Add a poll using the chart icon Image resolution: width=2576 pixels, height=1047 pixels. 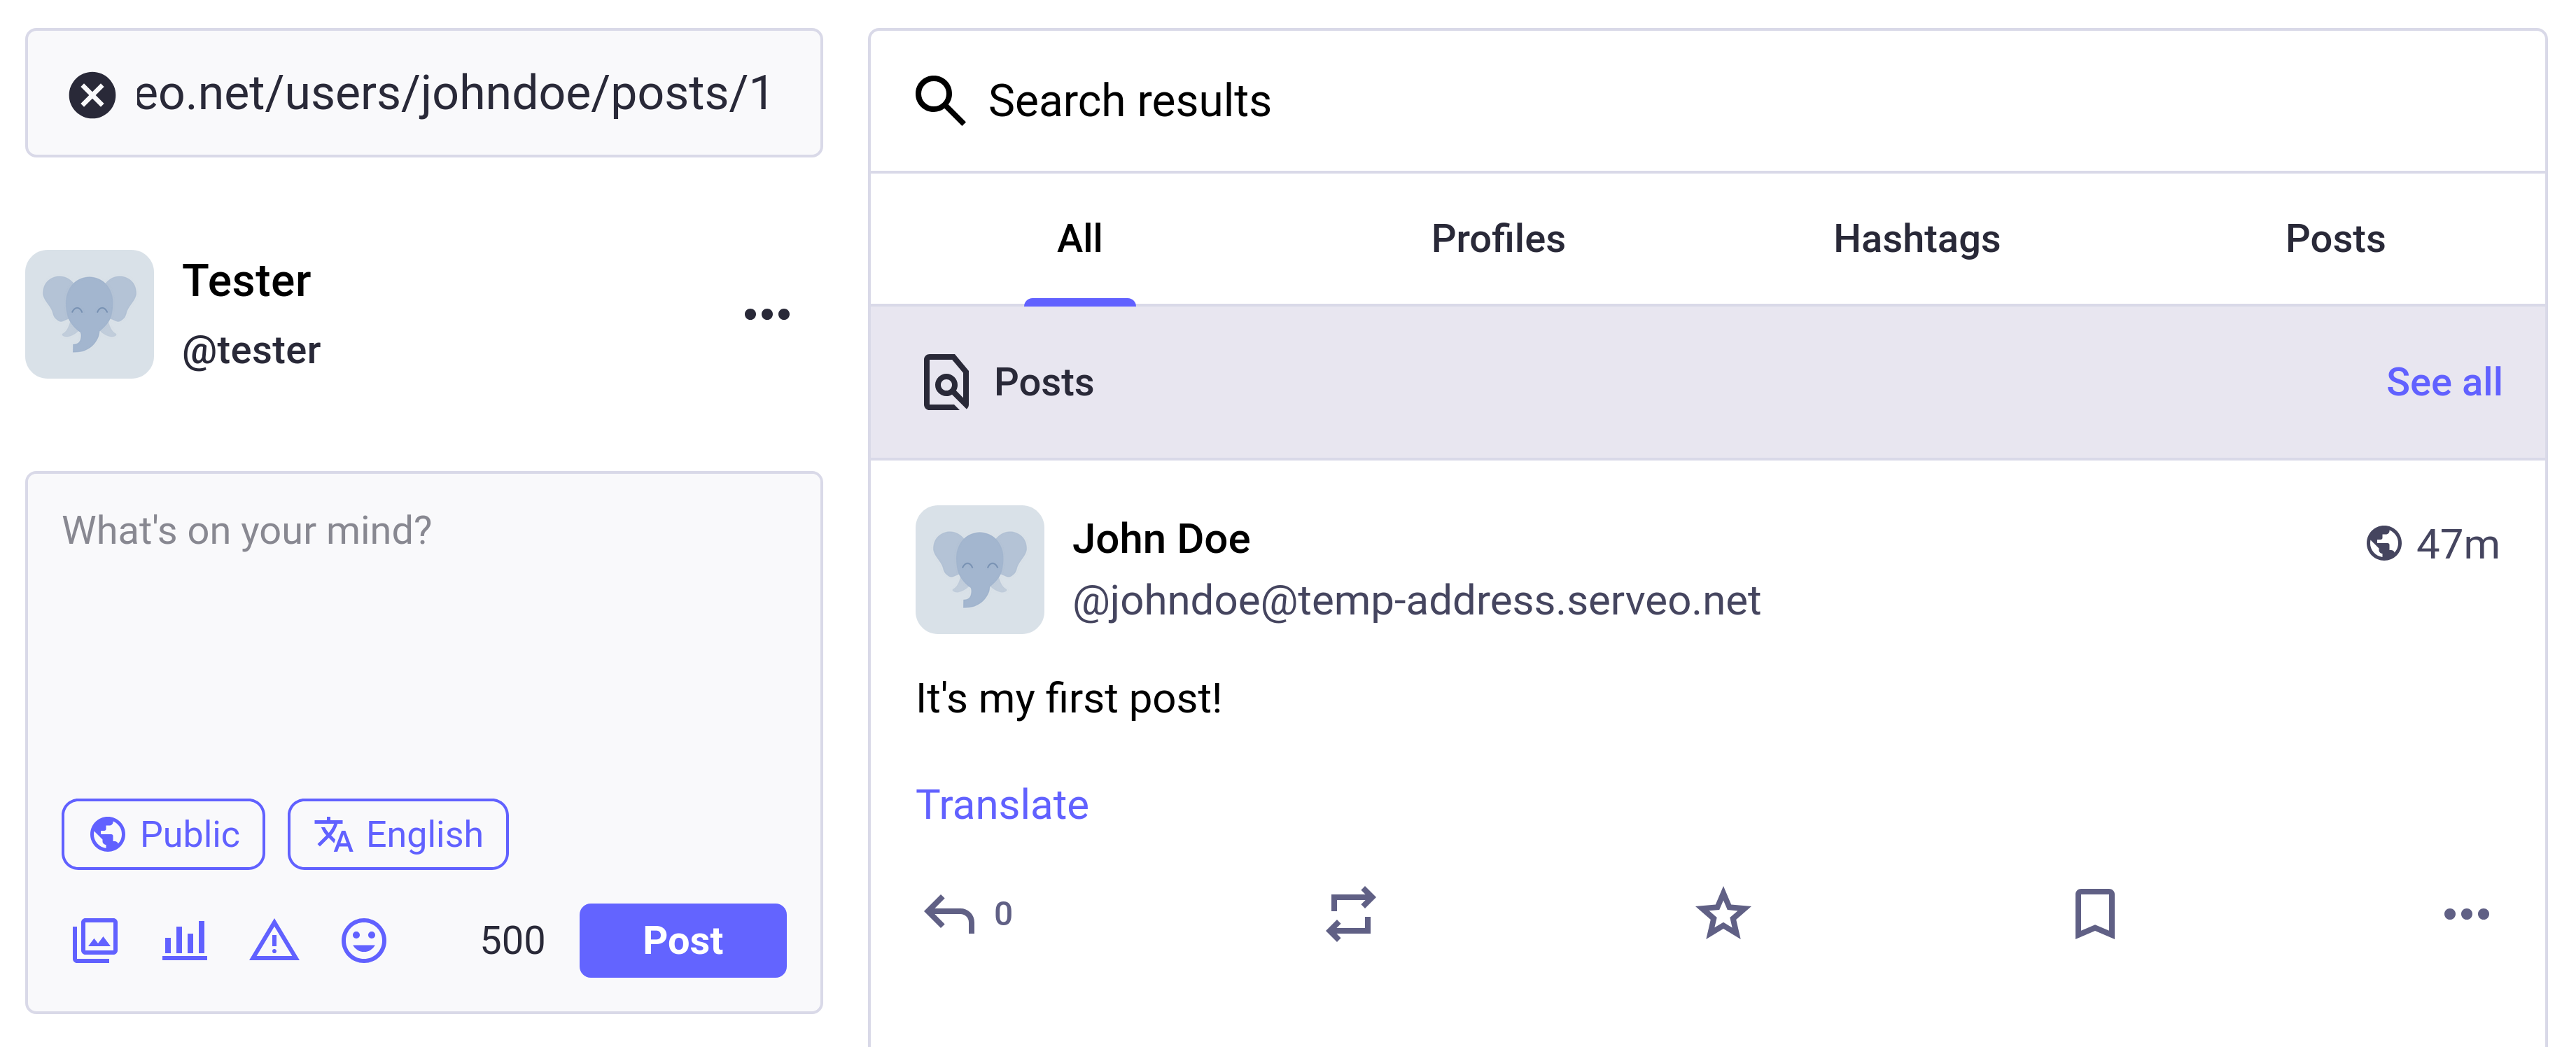185,941
